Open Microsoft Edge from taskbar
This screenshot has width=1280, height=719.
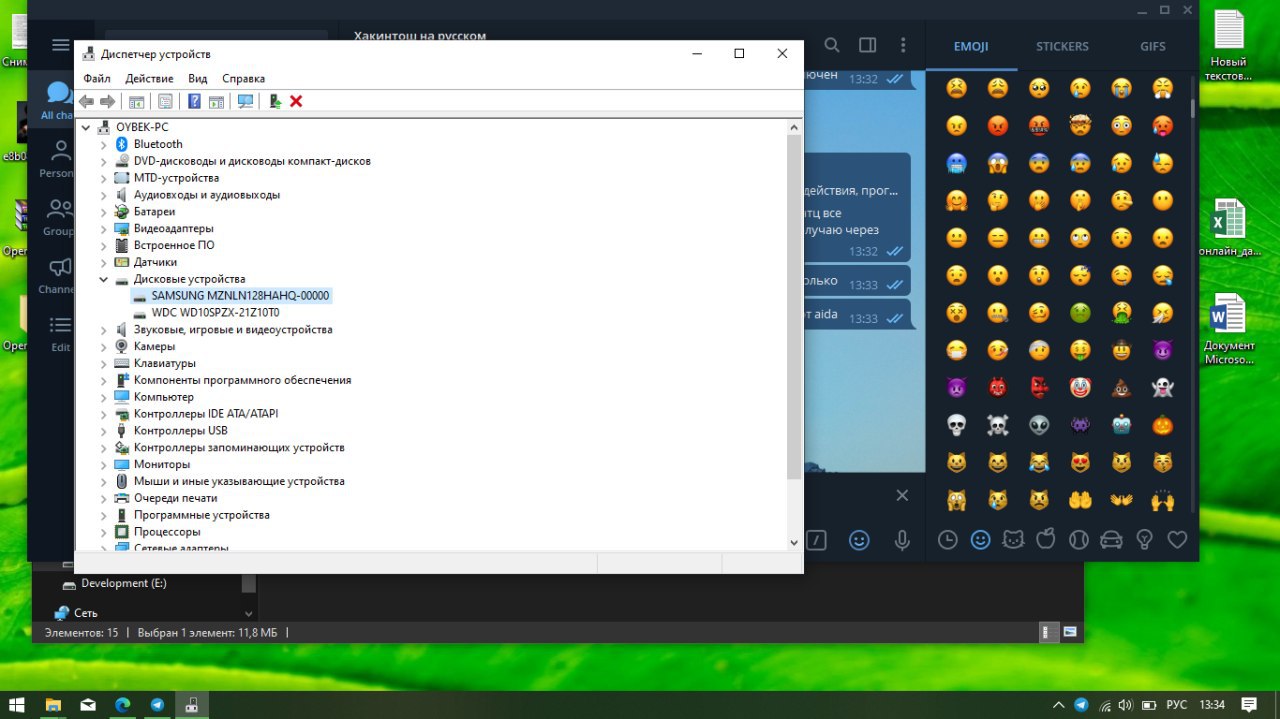tap(122, 705)
